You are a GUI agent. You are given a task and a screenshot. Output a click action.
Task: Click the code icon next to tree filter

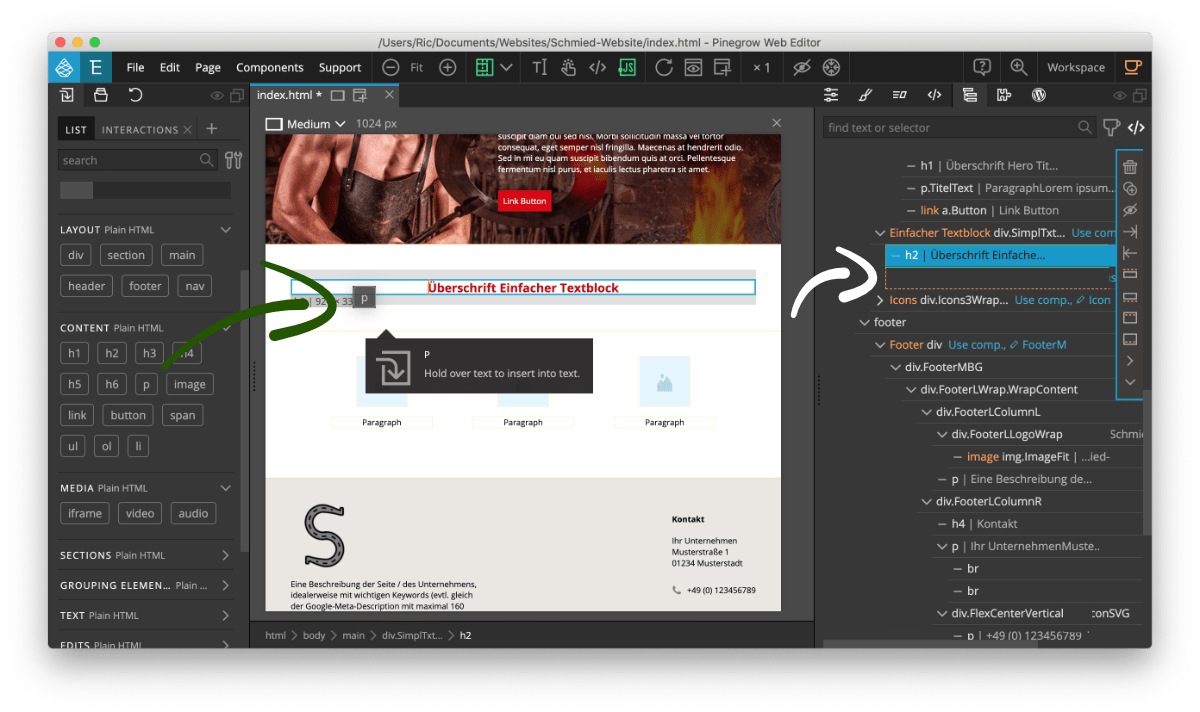(x=1136, y=127)
